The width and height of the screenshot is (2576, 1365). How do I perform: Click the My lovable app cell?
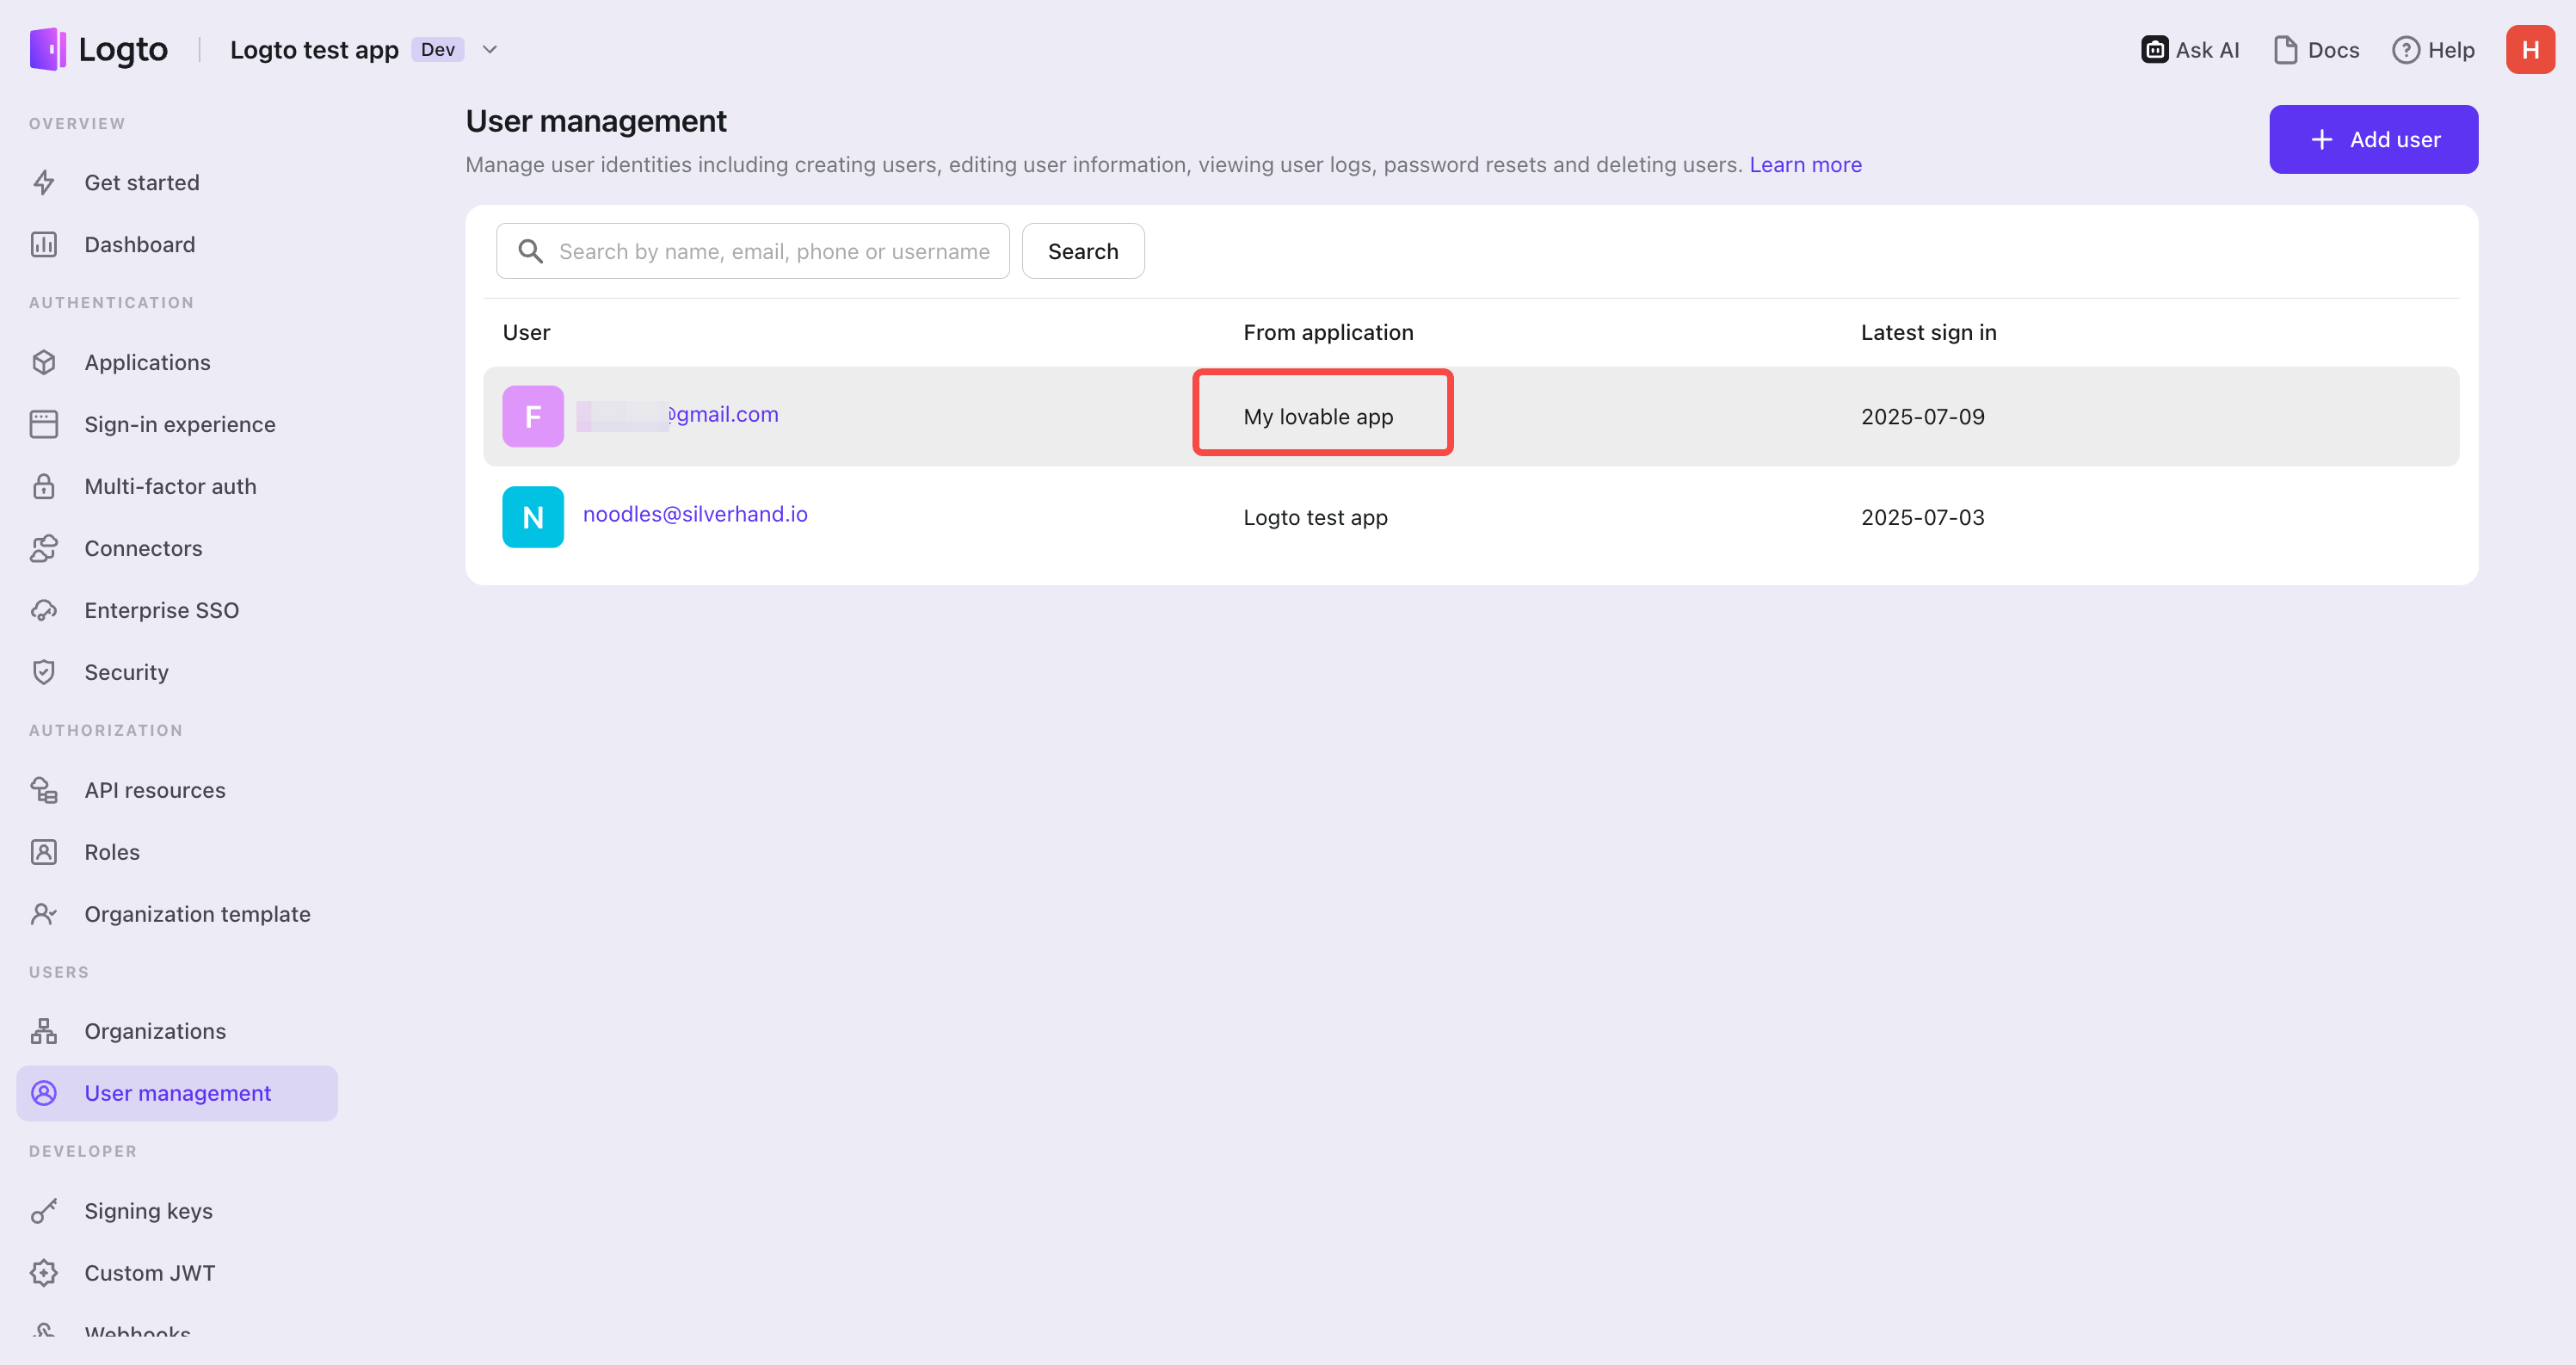1318,417
